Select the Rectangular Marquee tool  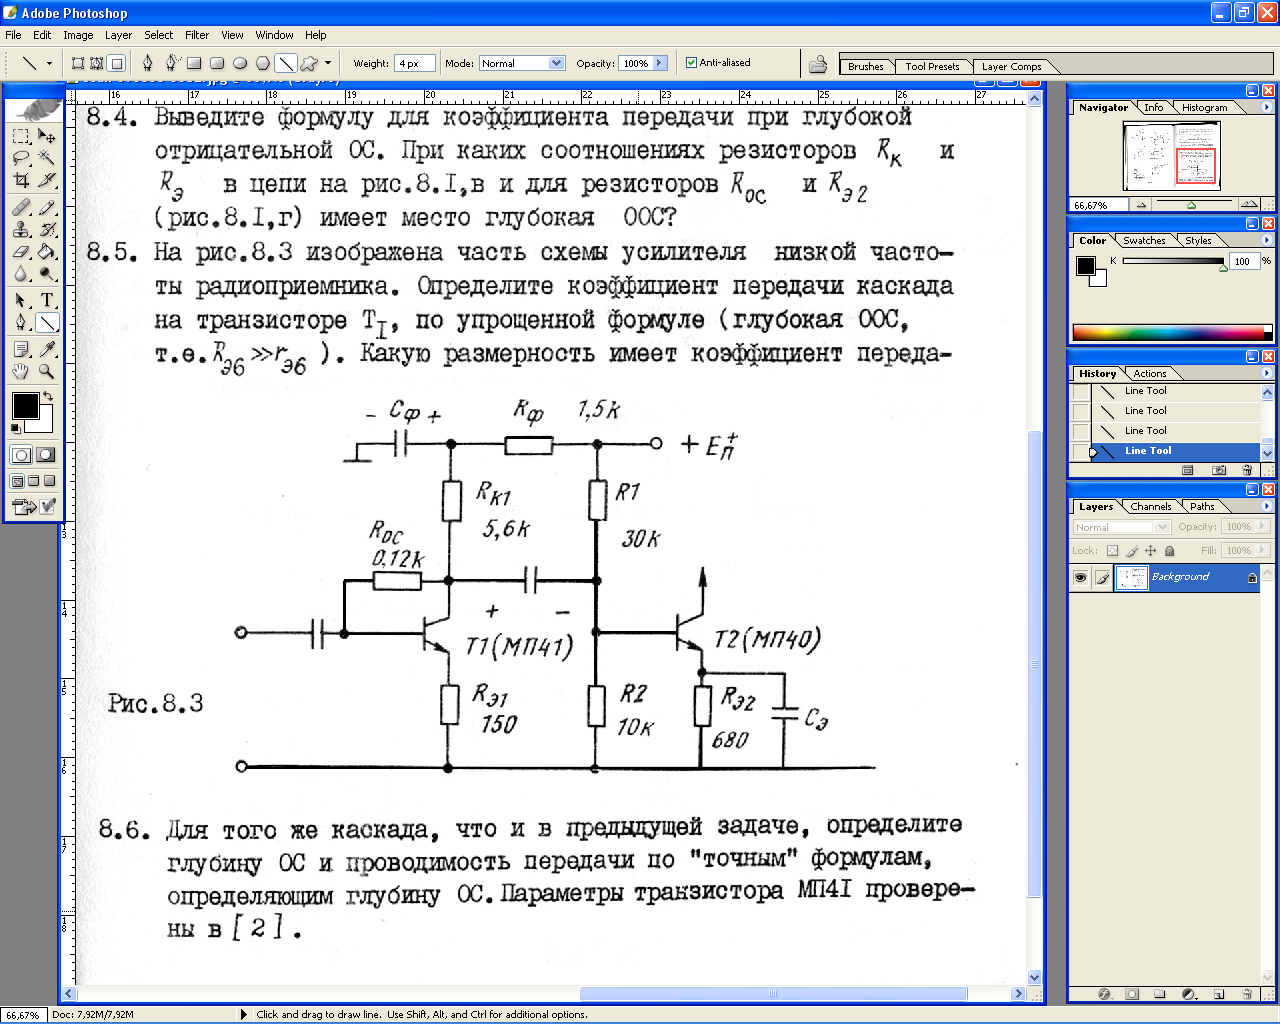(x=21, y=136)
